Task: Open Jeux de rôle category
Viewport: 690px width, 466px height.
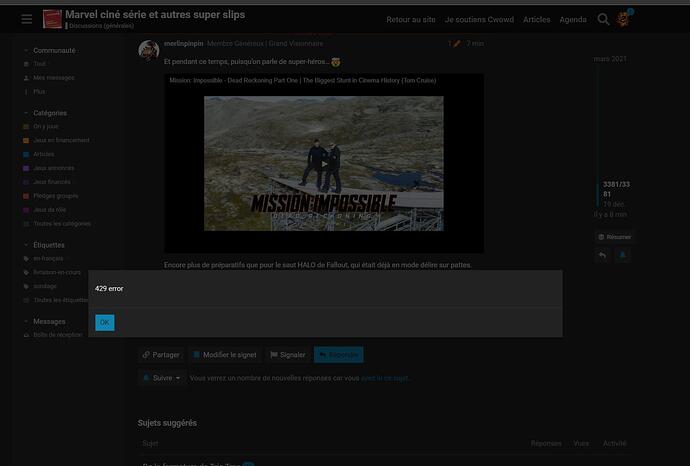Action: pos(44,210)
